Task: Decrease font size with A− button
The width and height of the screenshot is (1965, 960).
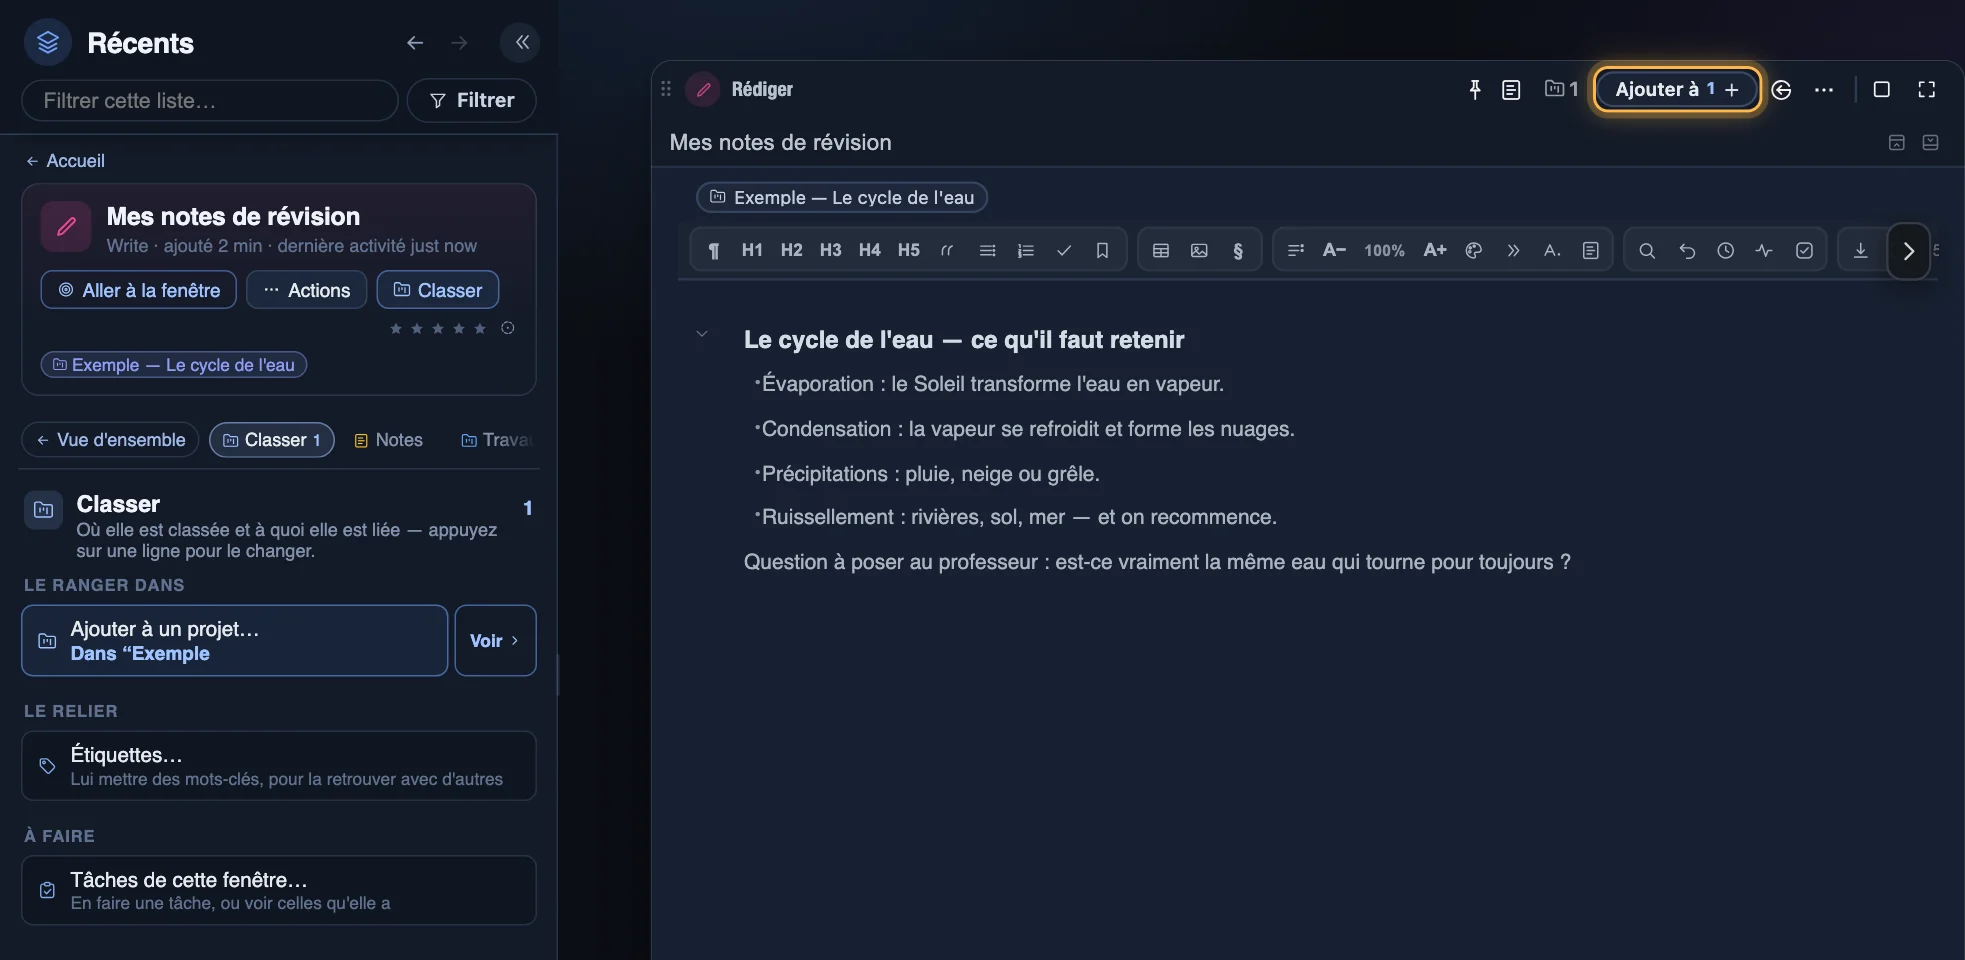Action: (x=1334, y=250)
